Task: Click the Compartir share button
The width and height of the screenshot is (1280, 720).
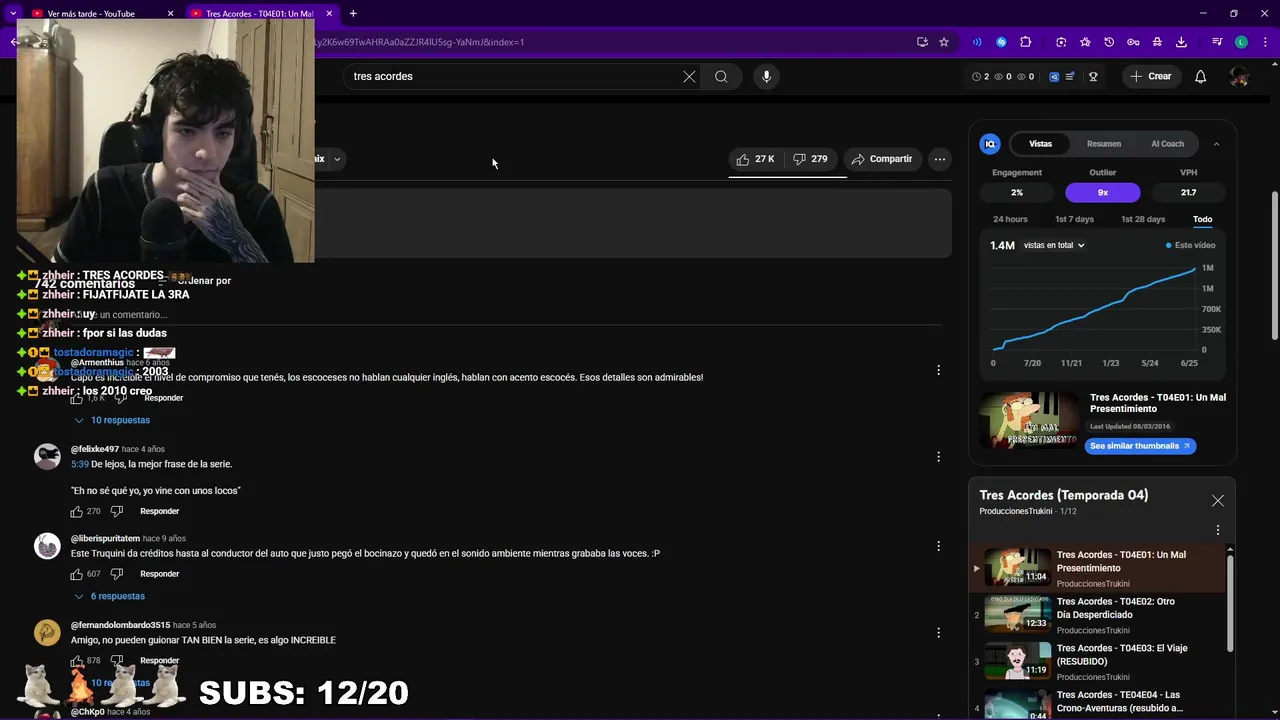Action: click(x=882, y=159)
